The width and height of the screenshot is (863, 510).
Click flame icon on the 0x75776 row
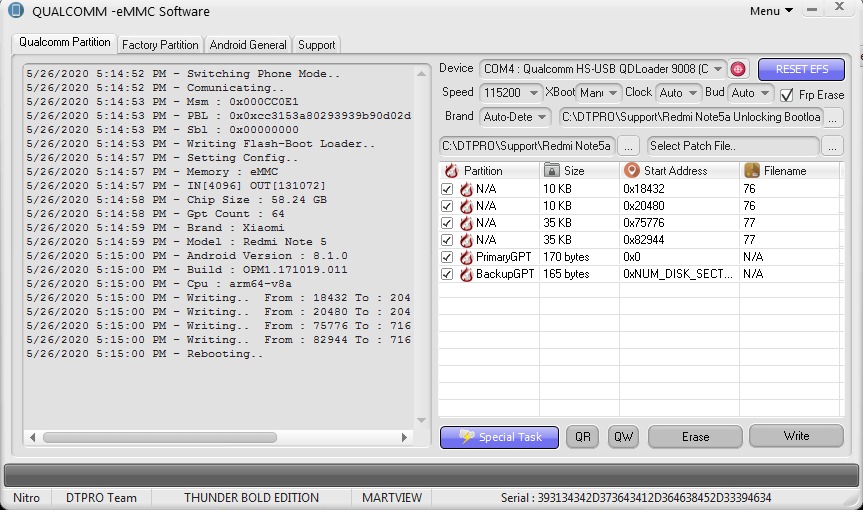[x=466, y=223]
